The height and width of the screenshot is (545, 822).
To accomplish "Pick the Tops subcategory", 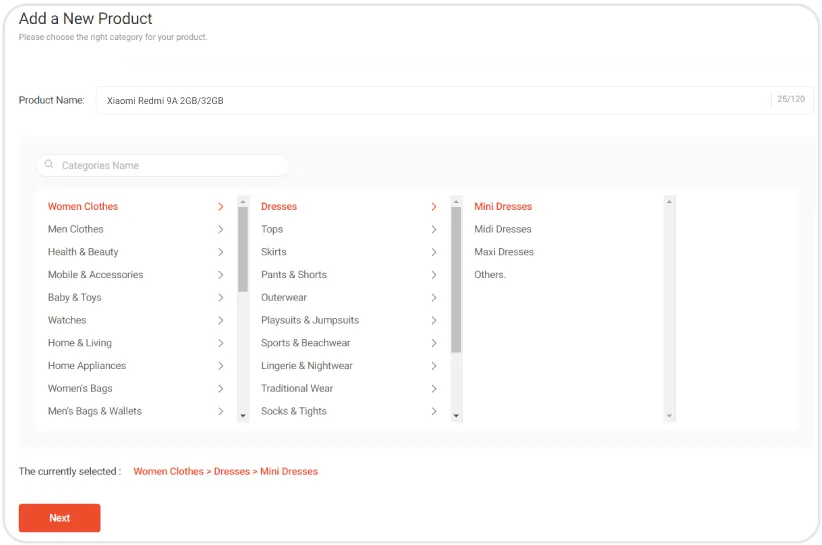I will 272,229.
